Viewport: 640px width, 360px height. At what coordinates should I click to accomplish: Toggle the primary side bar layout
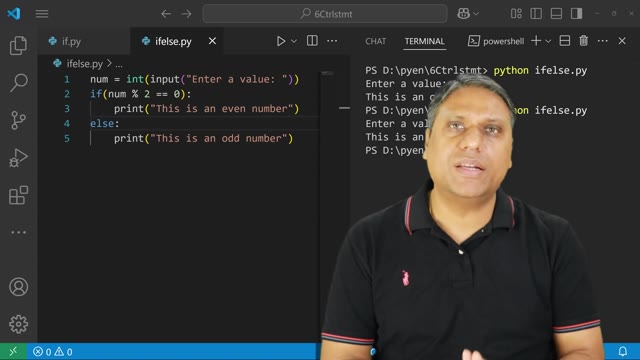pos(536,14)
